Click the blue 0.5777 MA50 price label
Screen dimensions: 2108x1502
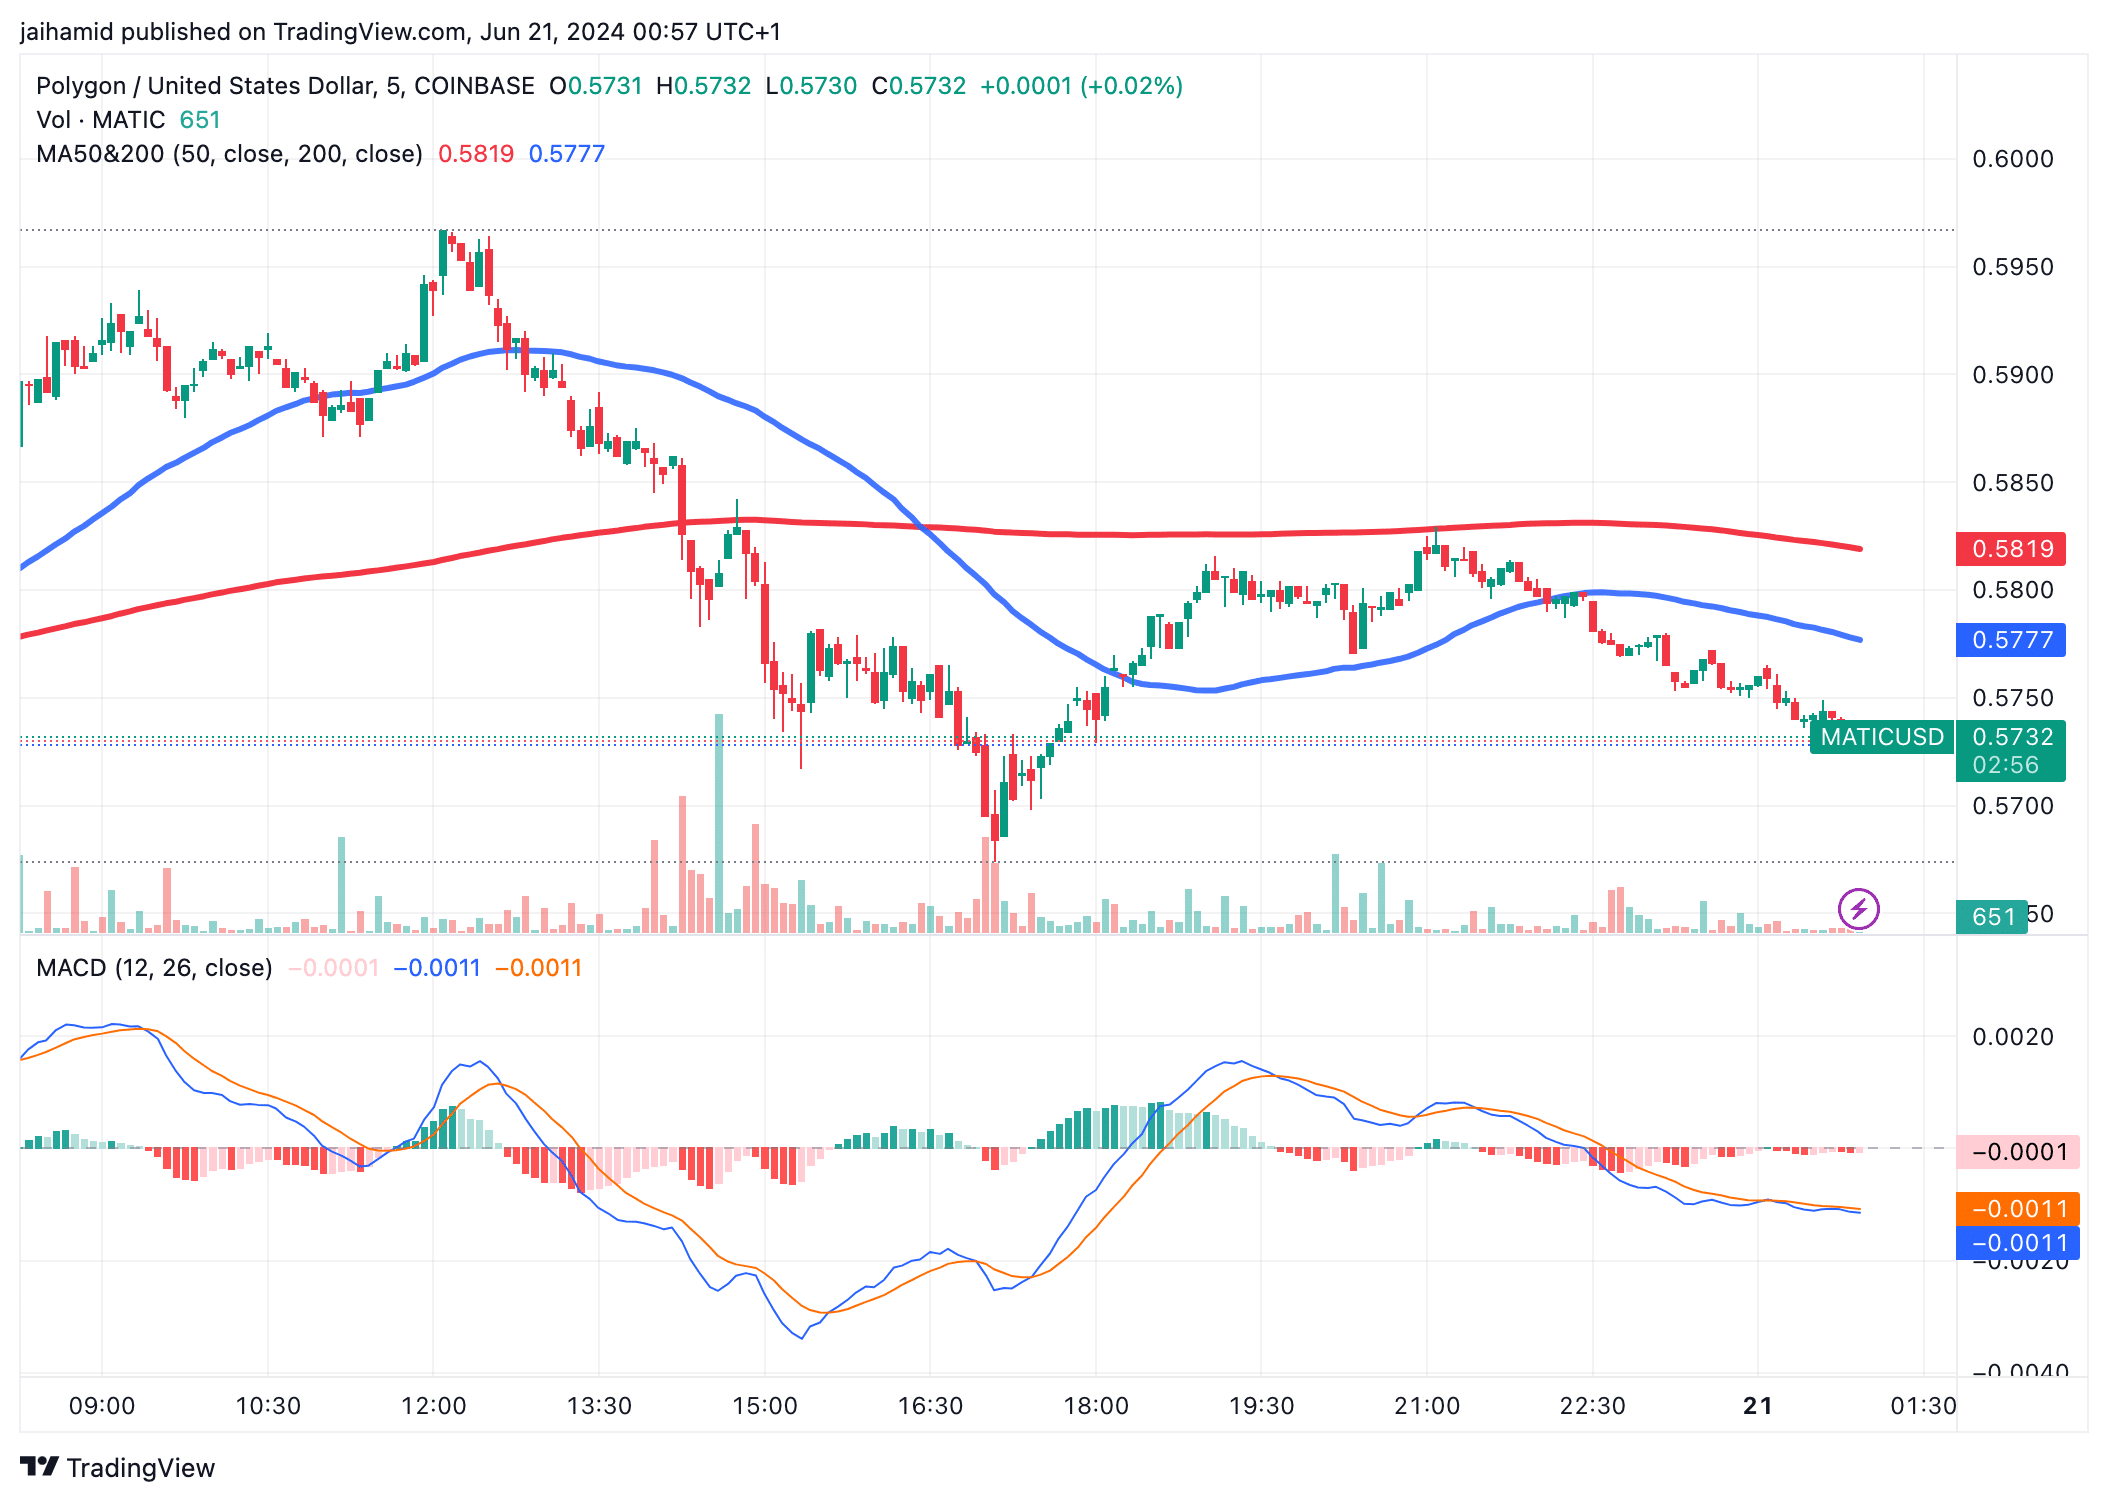click(2011, 640)
